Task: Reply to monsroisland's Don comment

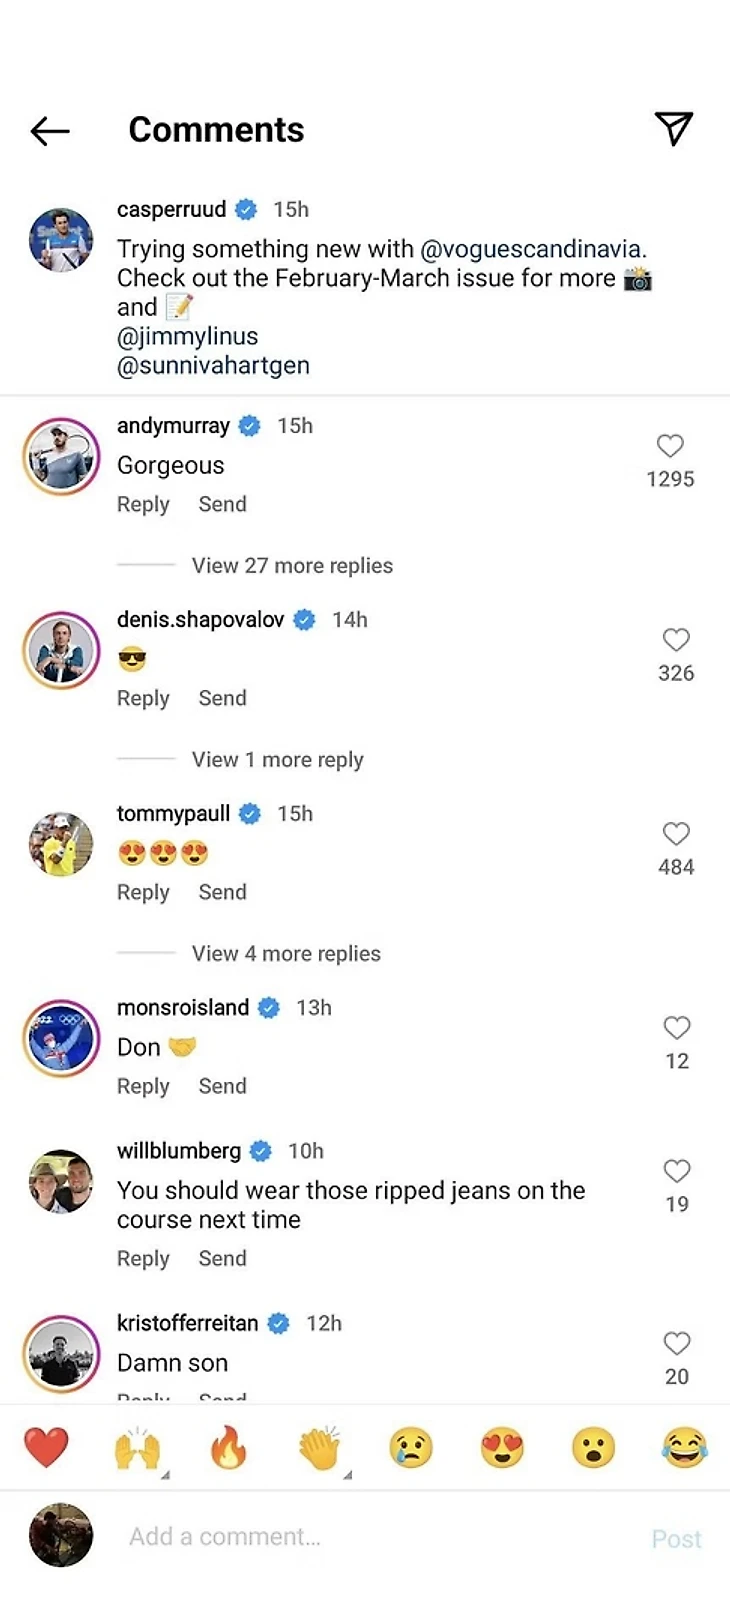Action: point(143,1086)
